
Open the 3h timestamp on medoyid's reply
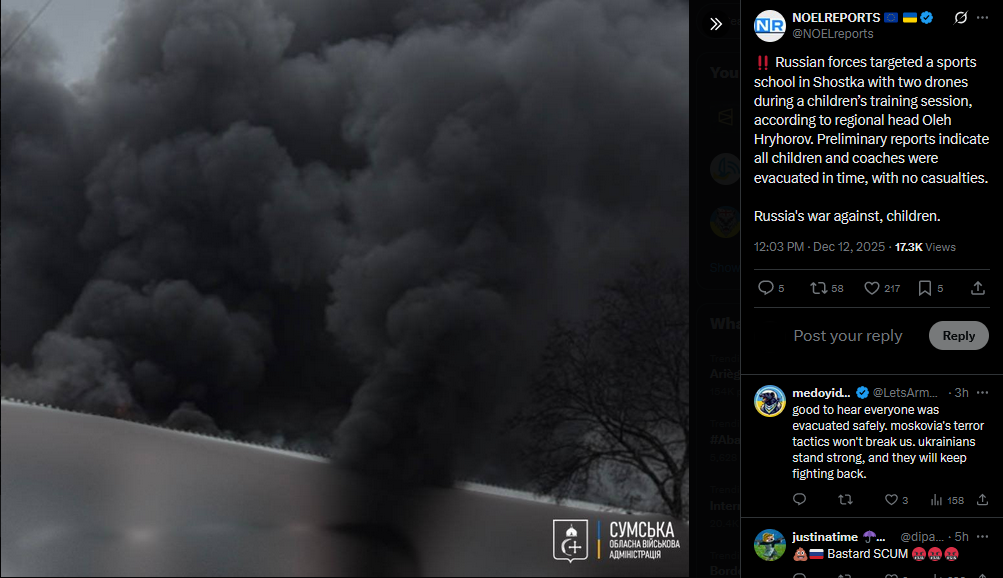[961, 393]
